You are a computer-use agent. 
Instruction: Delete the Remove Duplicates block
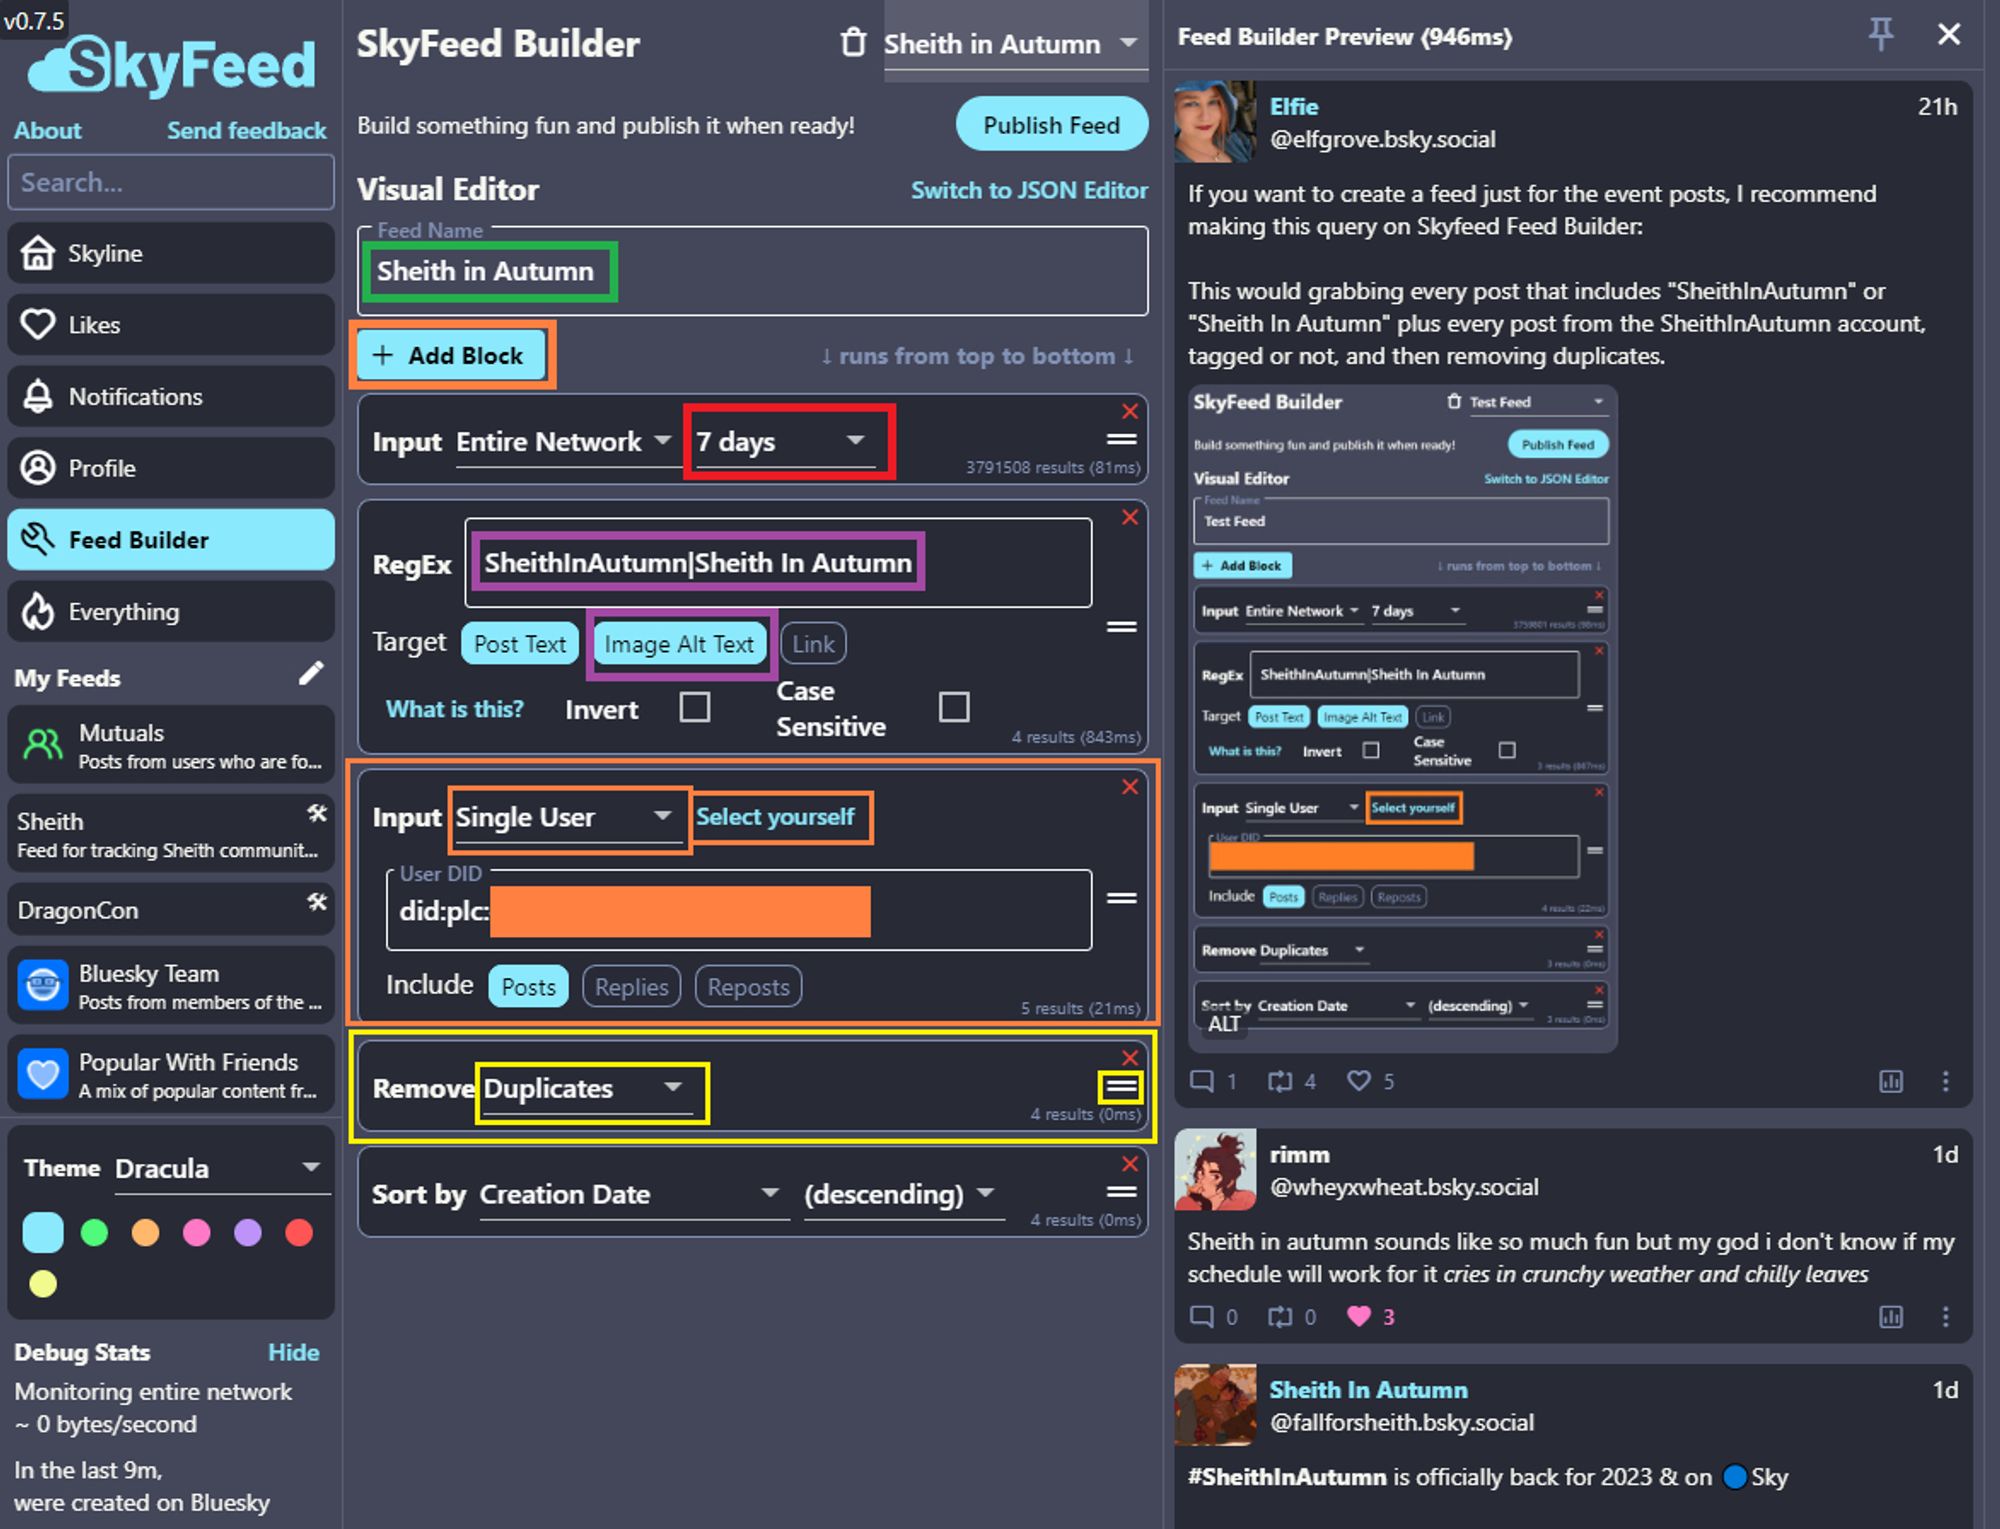1130,1057
